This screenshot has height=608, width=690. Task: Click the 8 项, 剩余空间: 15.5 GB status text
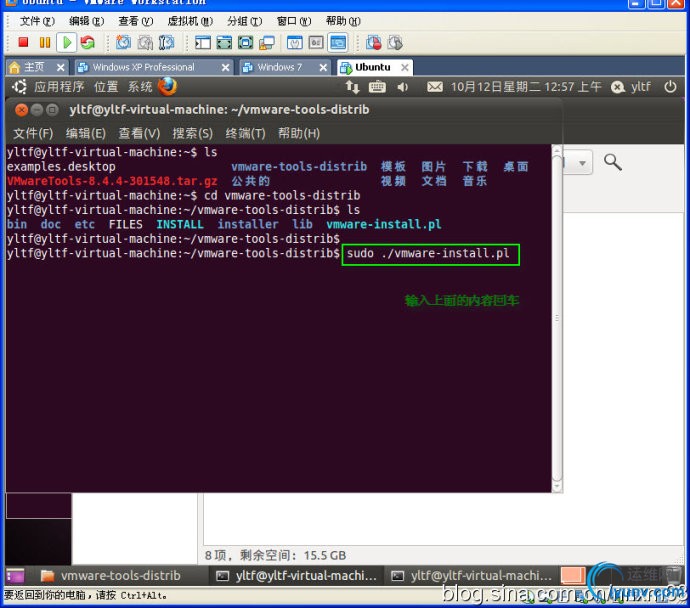click(x=275, y=555)
